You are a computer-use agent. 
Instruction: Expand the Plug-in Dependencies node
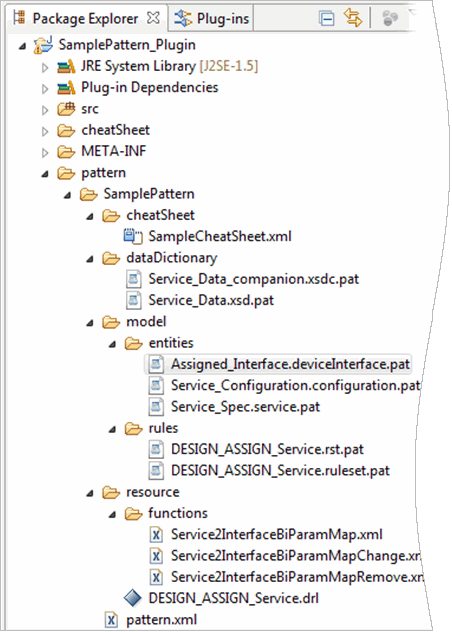45,89
